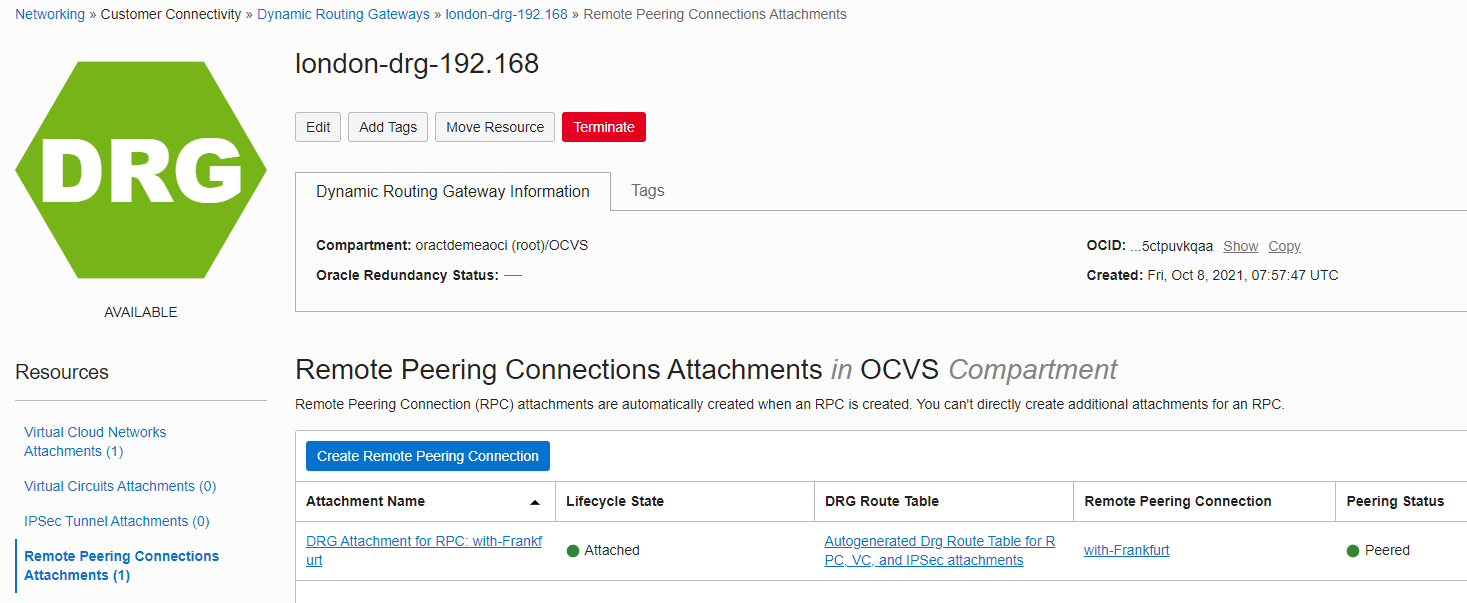Open Virtual Cloud Networks Attachments list

click(95, 442)
